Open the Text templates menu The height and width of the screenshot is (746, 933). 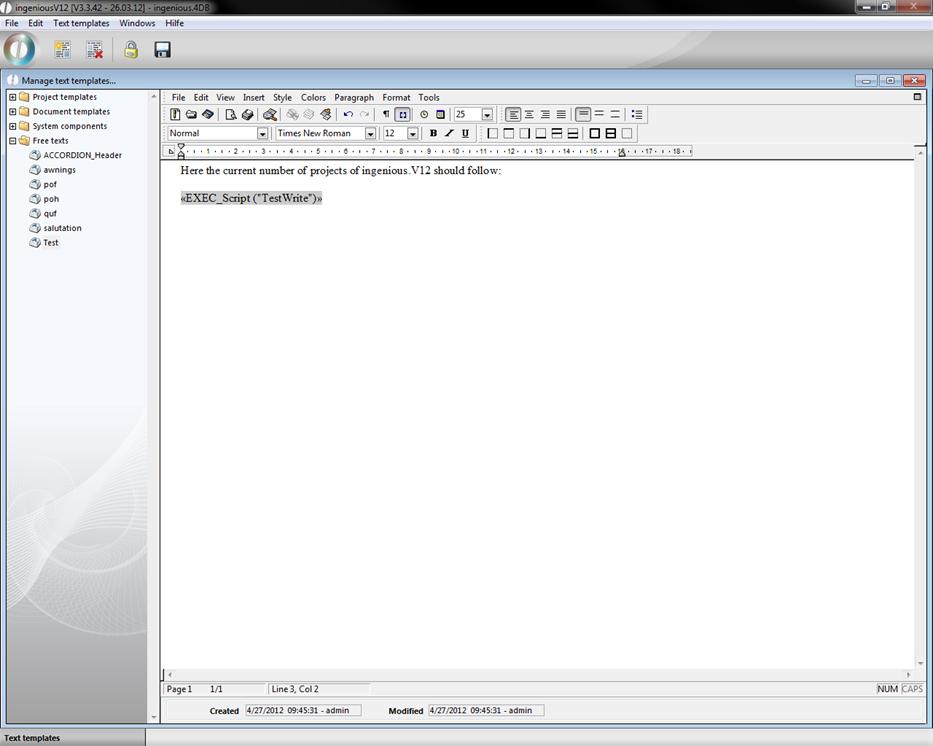click(x=81, y=23)
